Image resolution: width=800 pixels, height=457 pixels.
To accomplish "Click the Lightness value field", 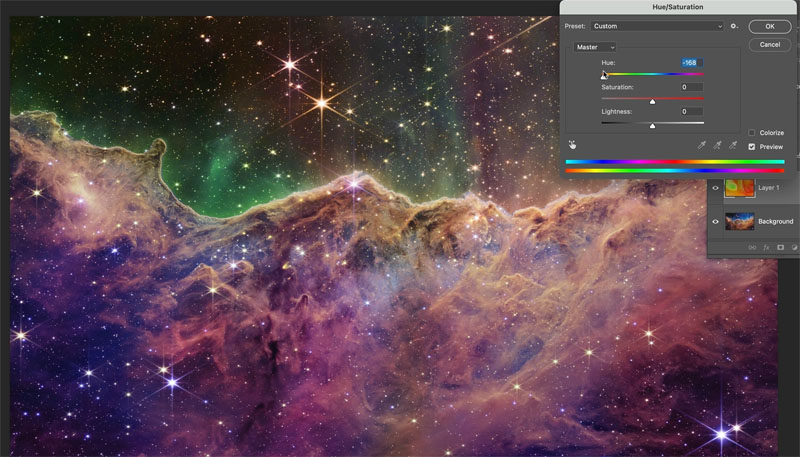I will (692, 111).
